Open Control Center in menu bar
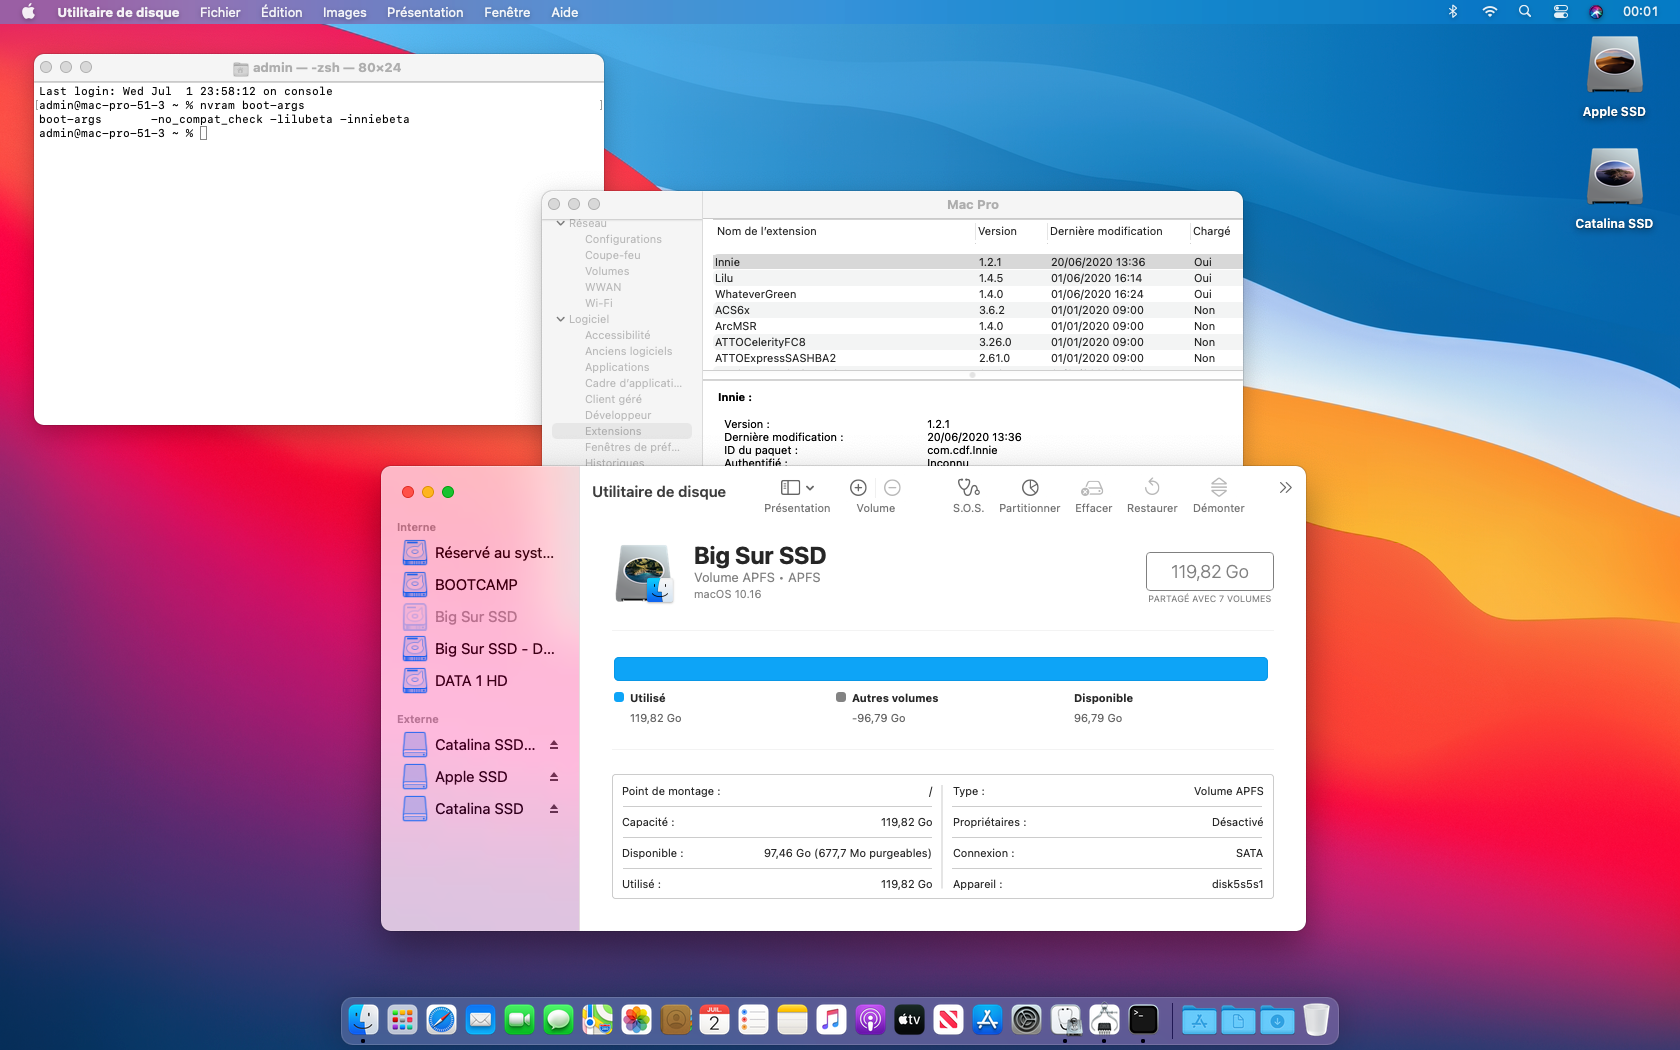Viewport: 1680px width, 1050px height. (x=1561, y=12)
